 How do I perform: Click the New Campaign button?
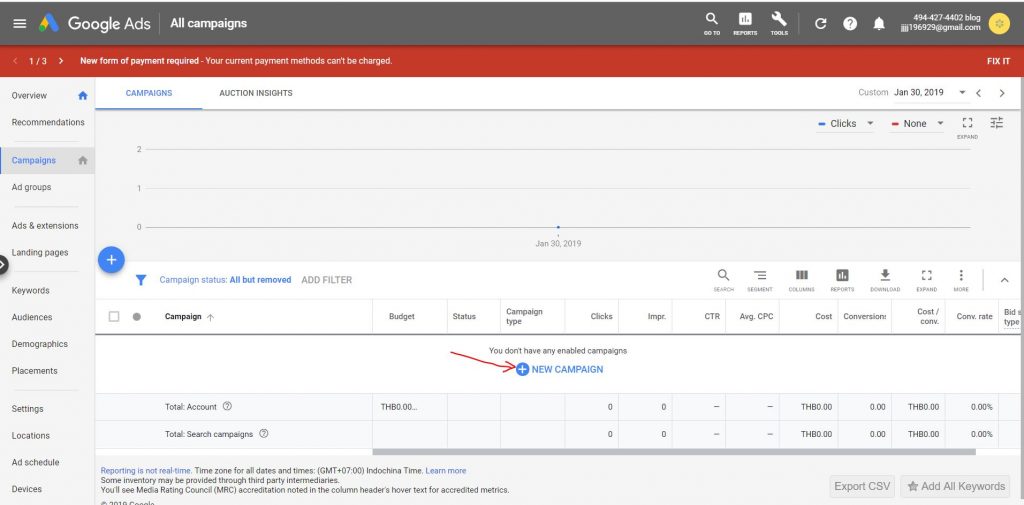[560, 369]
